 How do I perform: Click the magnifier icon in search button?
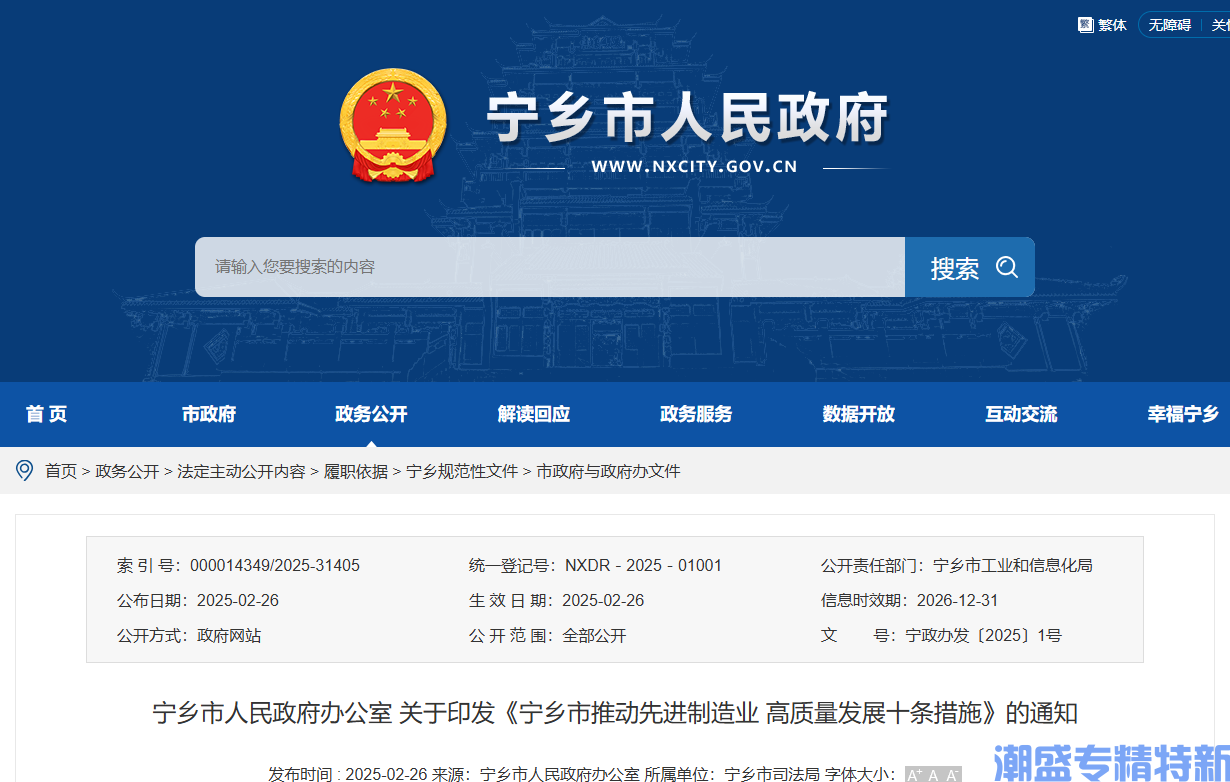1007,267
